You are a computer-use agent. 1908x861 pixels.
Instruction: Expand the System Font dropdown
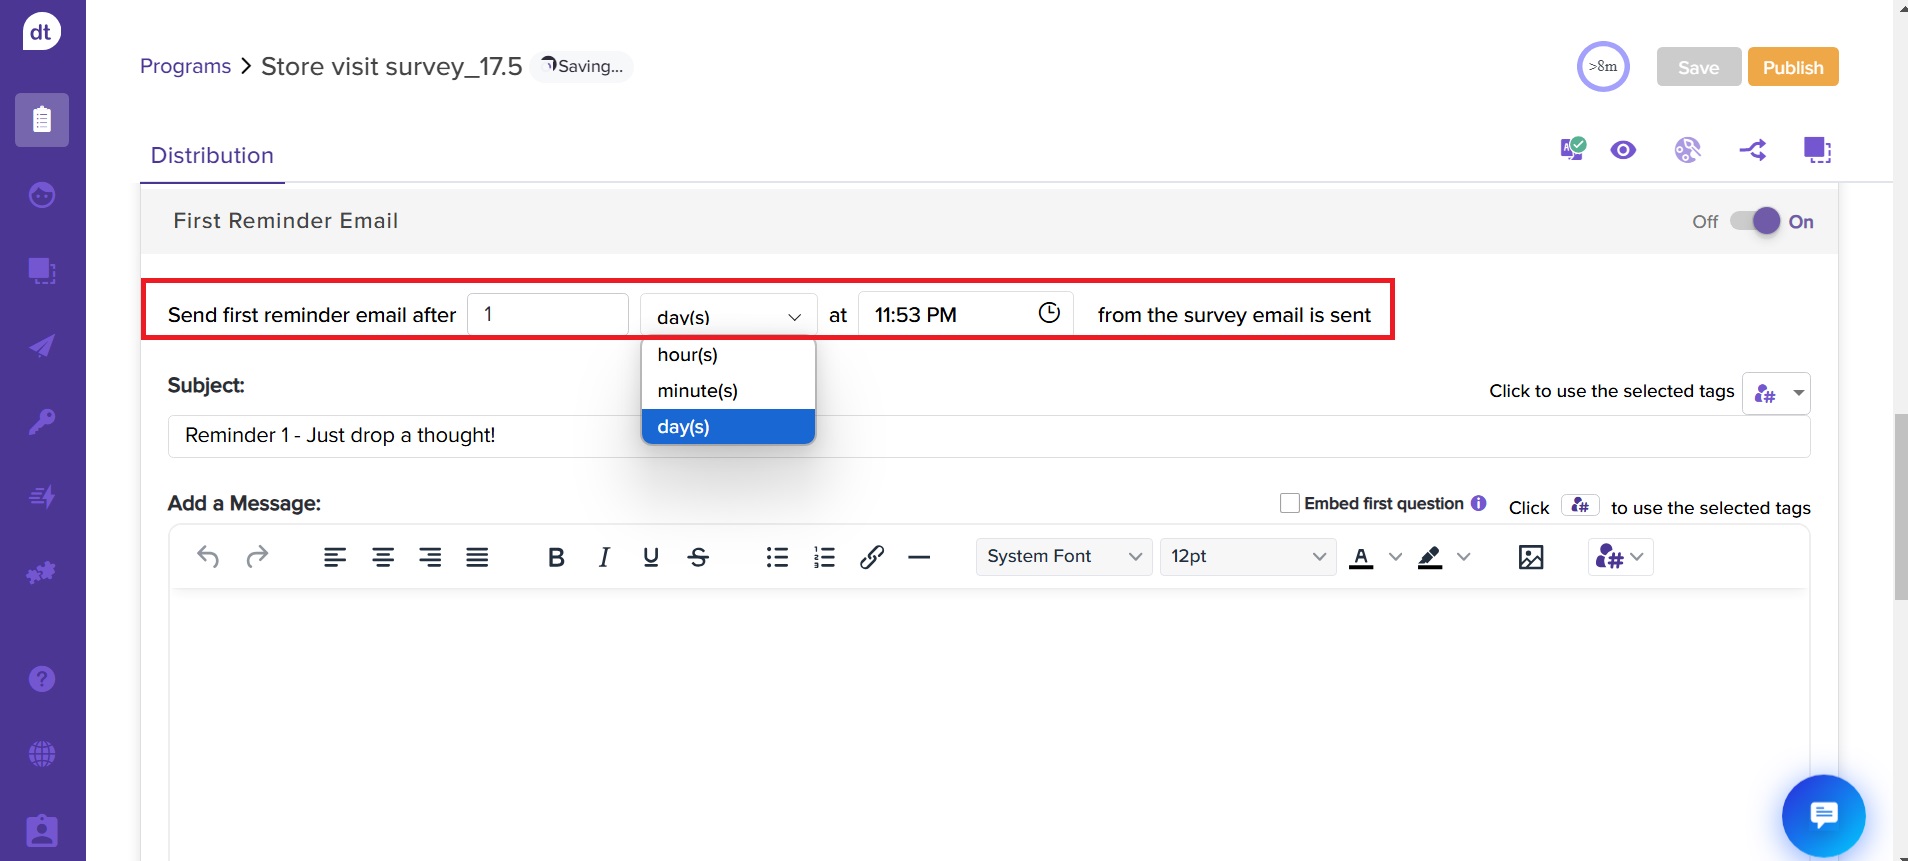point(1063,557)
